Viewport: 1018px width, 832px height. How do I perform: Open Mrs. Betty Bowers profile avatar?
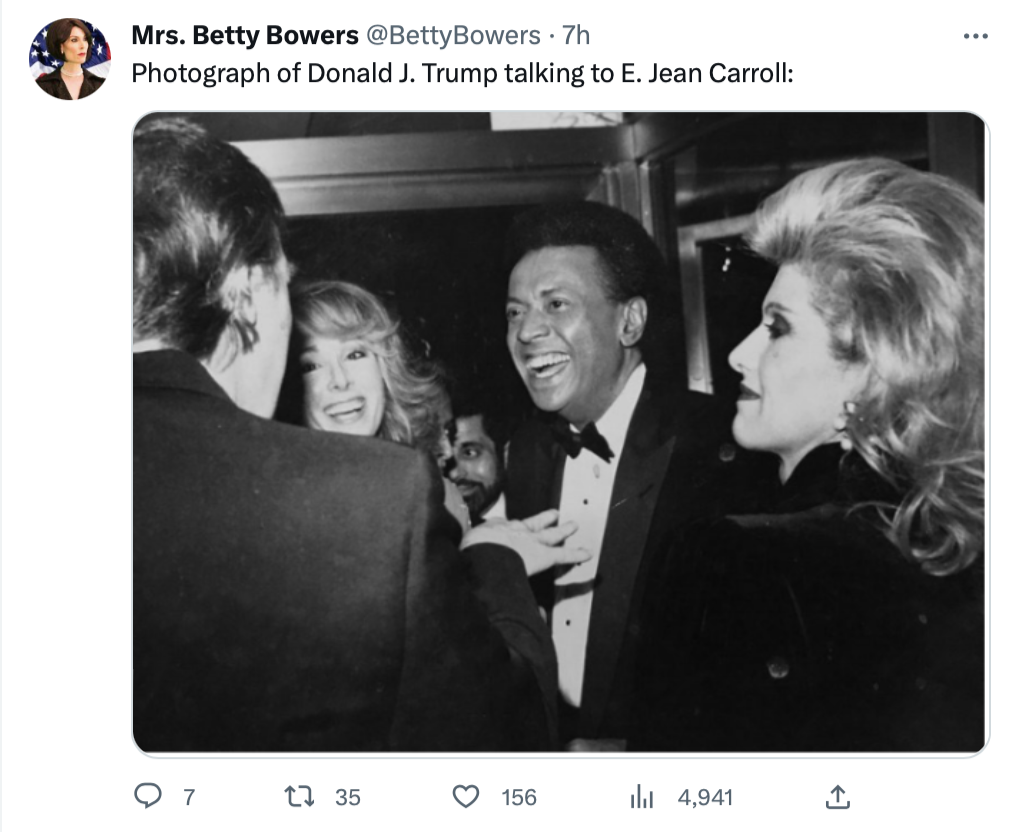click(70, 59)
